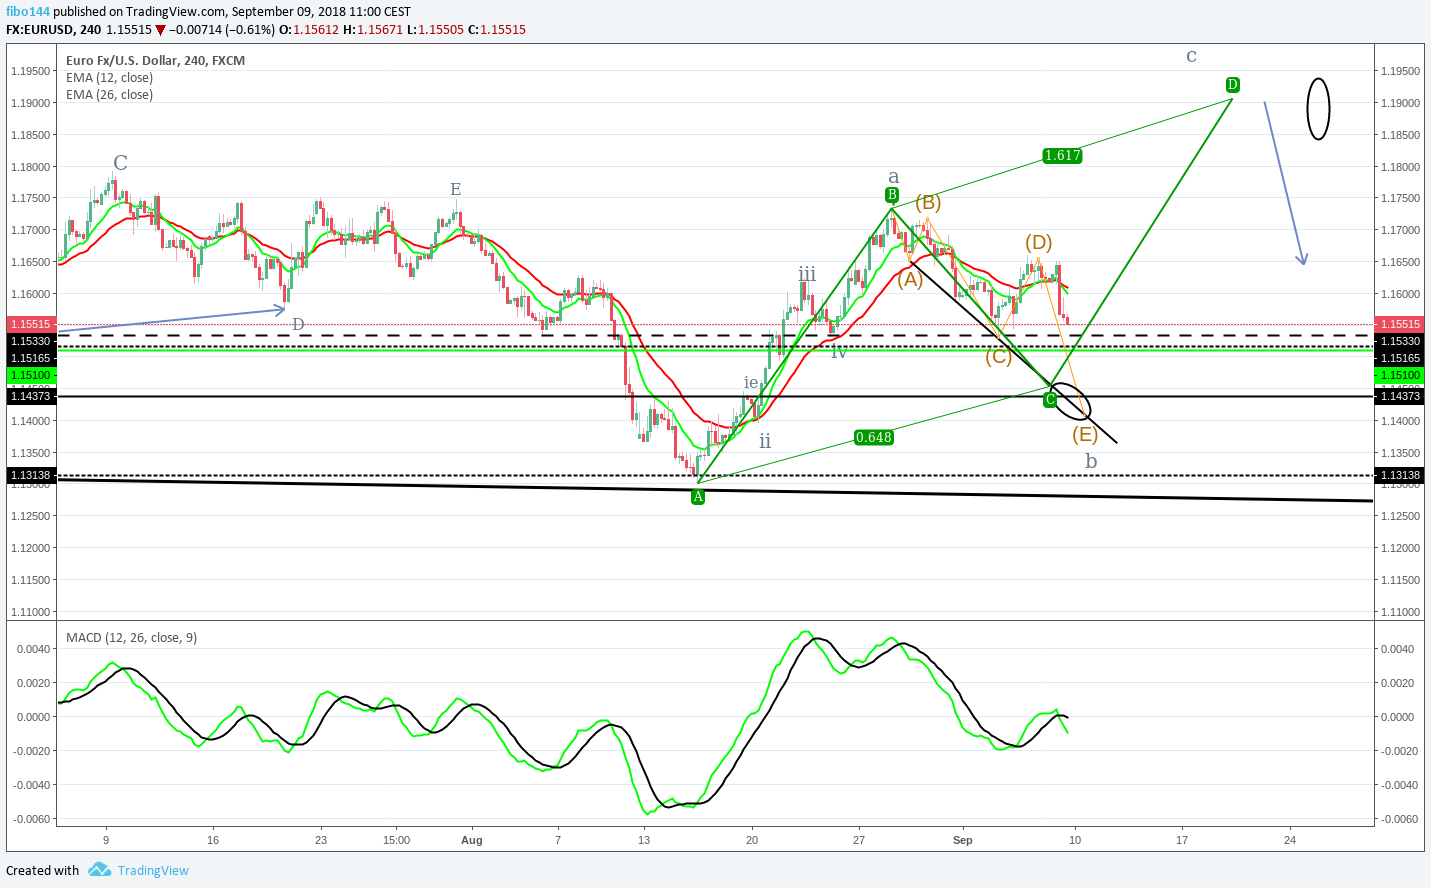Select the orange (A) wave label
The height and width of the screenshot is (888, 1431).
click(910, 280)
